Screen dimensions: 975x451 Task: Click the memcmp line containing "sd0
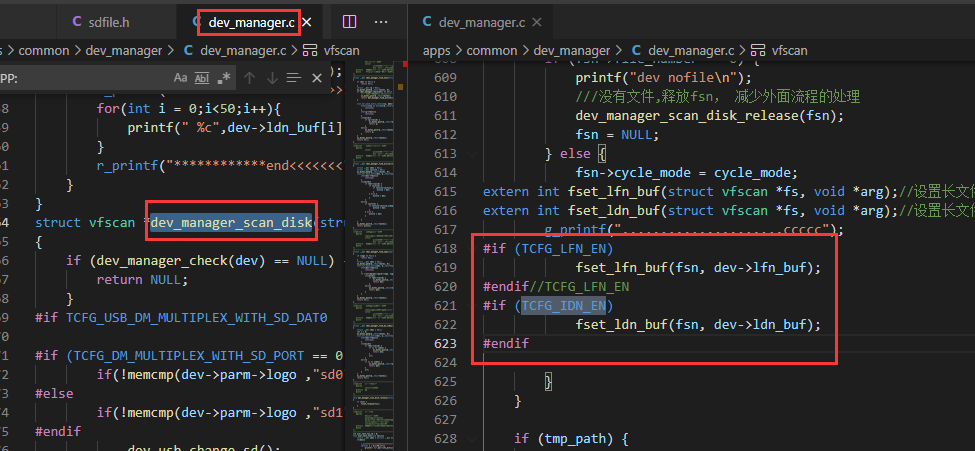[220, 374]
